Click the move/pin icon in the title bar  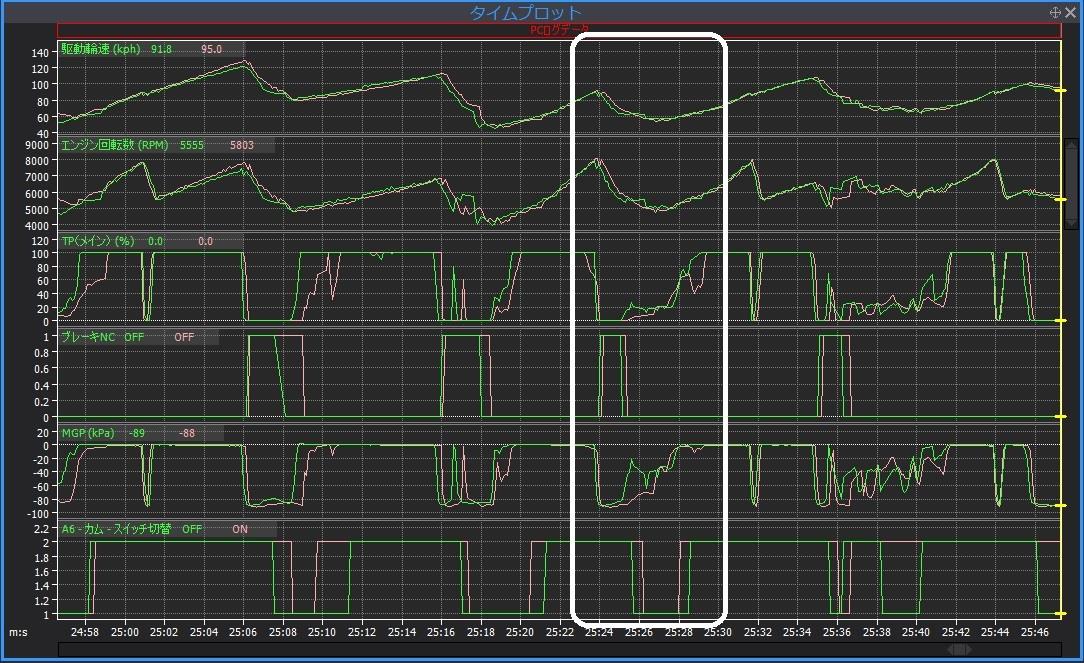click(1055, 12)
